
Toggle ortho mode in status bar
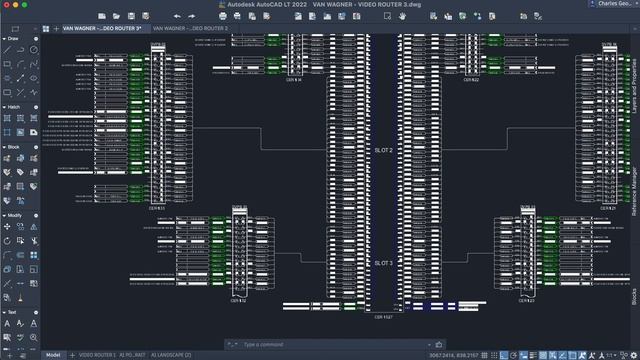click(504, 356)
